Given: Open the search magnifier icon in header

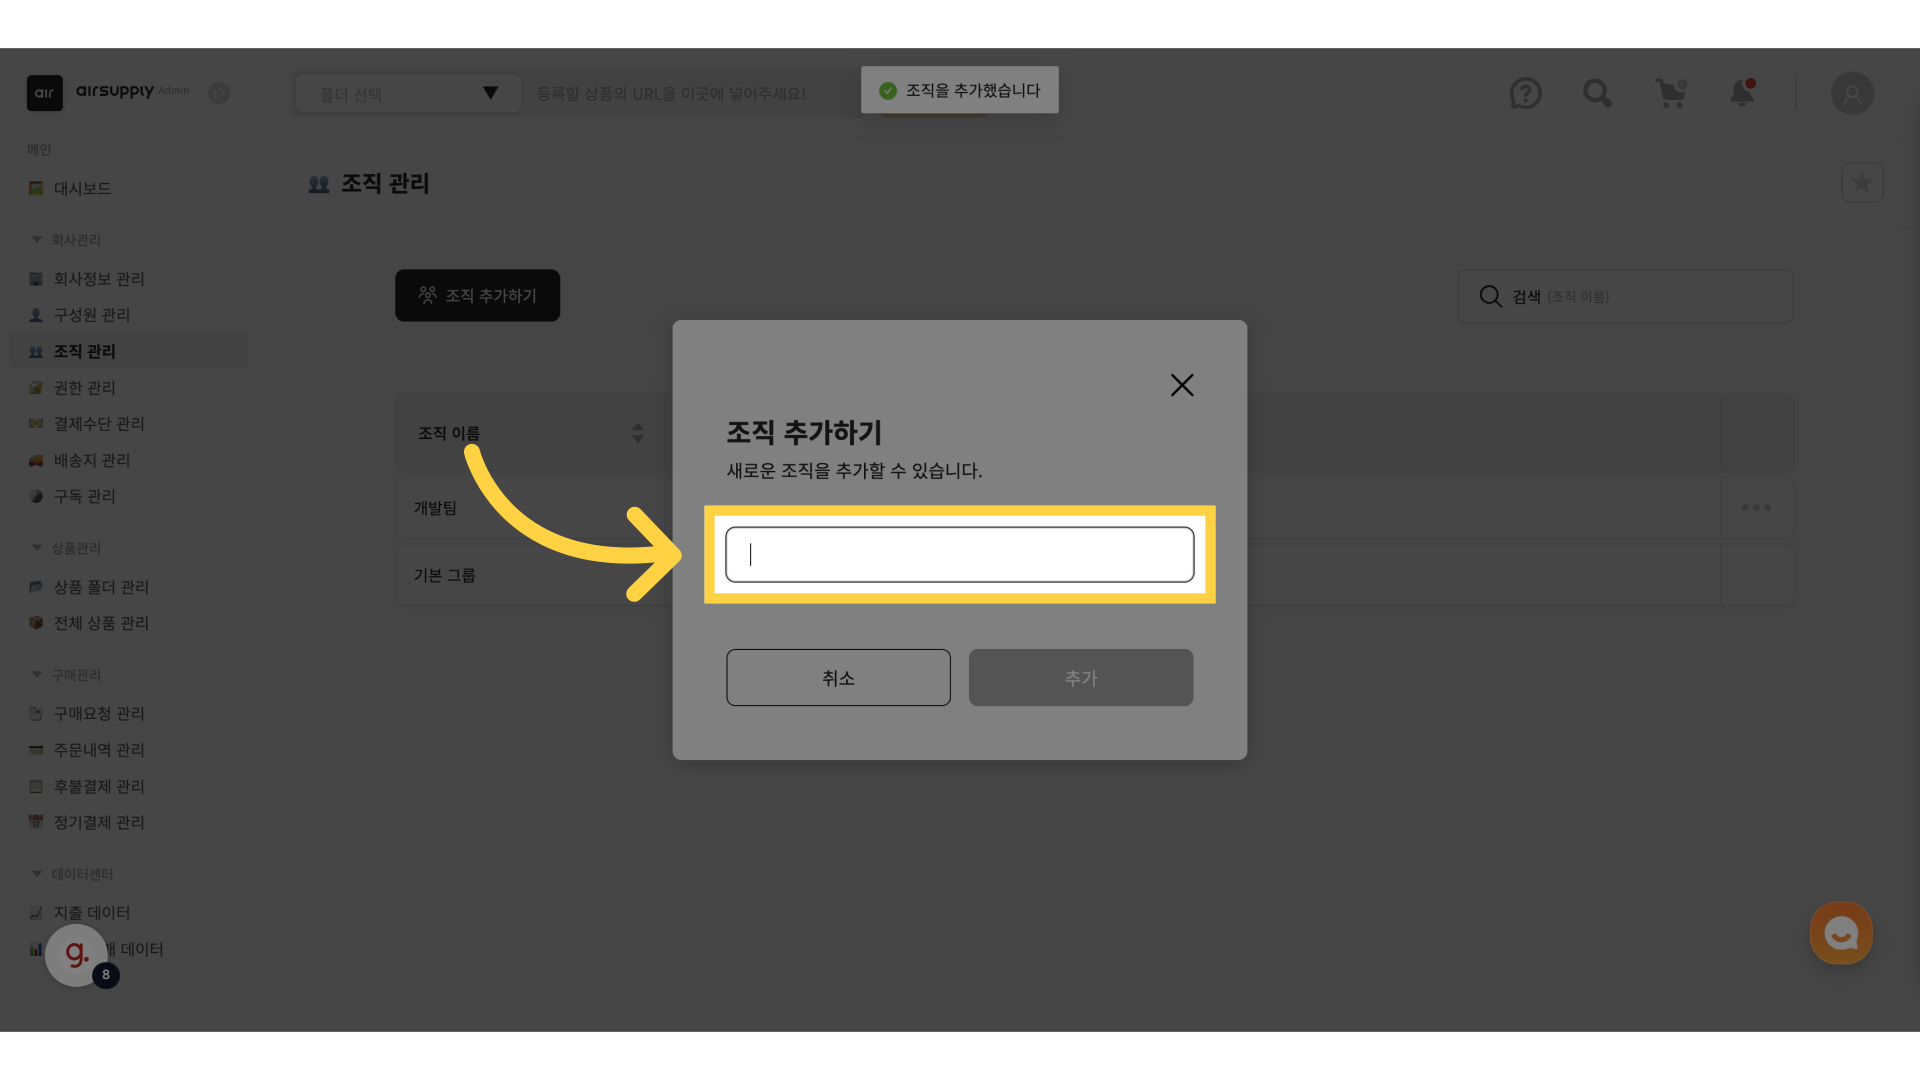Looking at the screenshot, I should click(1597, 94).
